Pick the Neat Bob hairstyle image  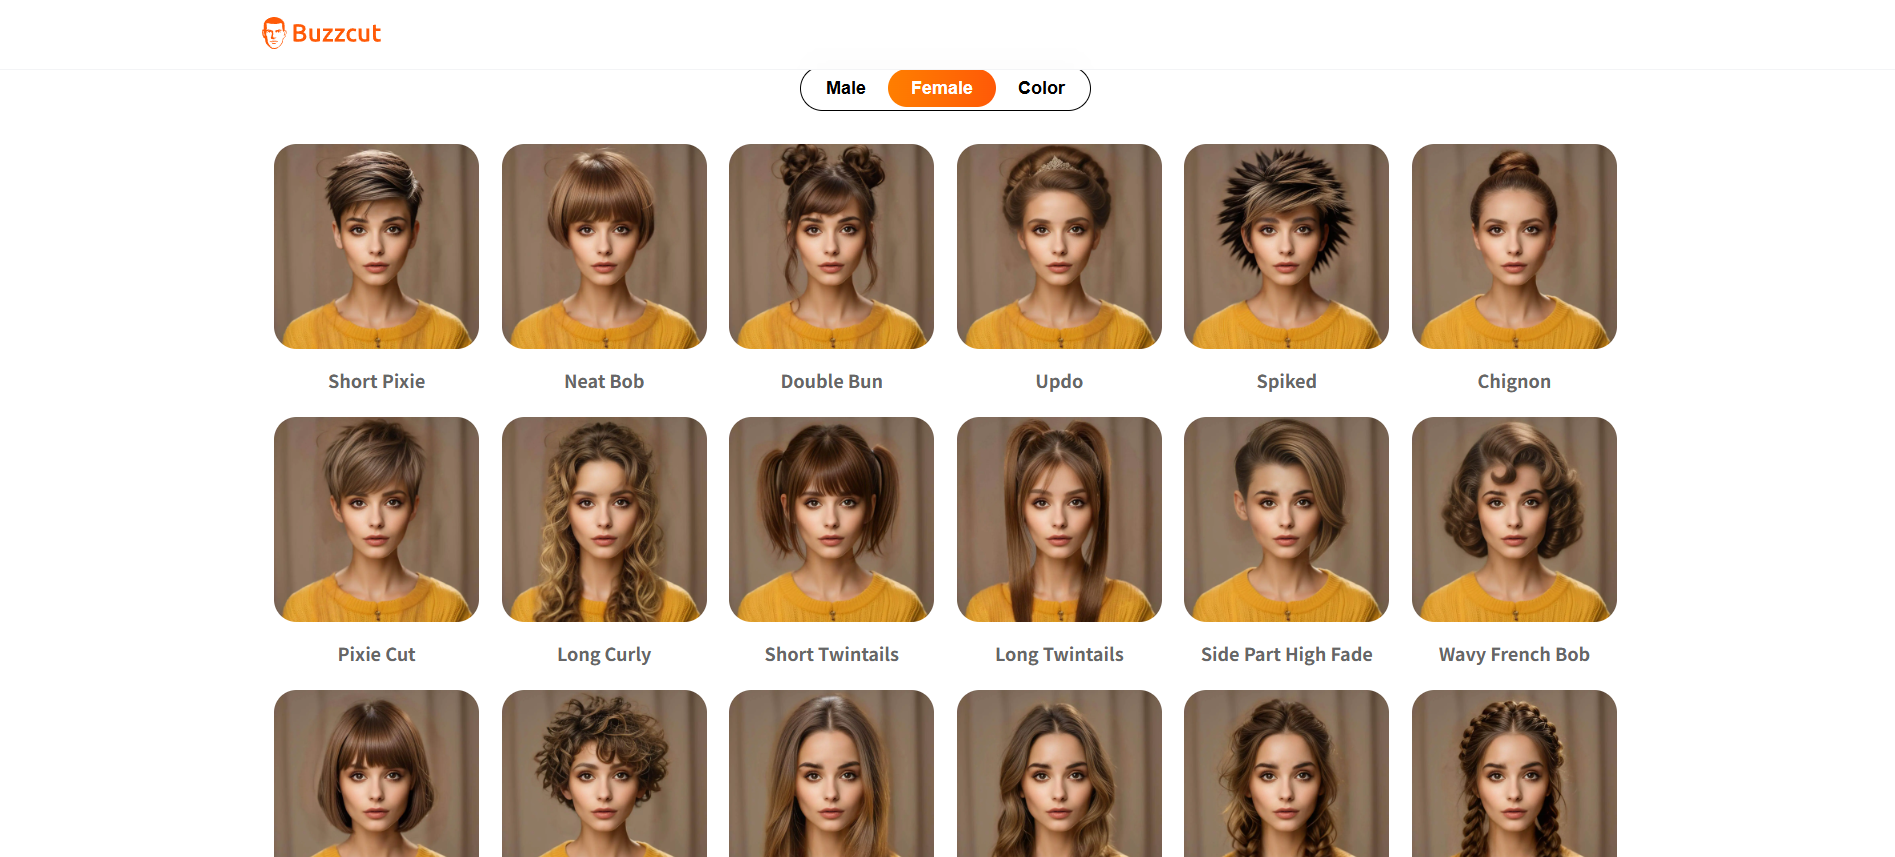[x=604, y=246]
